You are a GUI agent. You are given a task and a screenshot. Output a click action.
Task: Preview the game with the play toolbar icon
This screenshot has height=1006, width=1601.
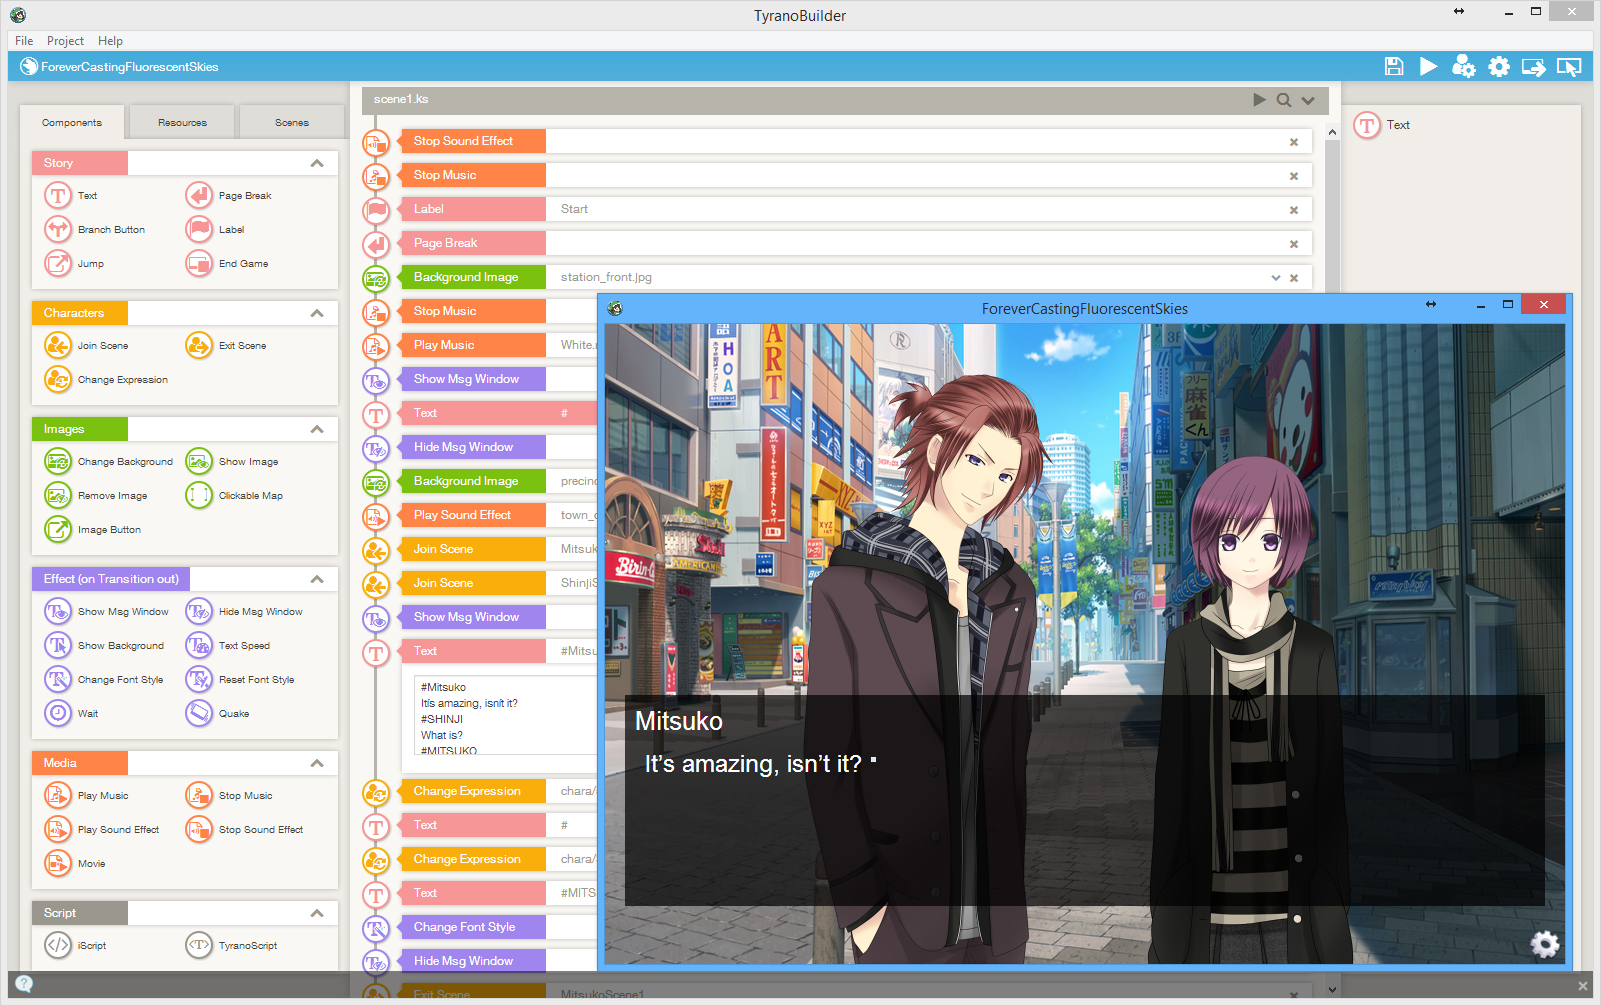tap(1429, 66)
